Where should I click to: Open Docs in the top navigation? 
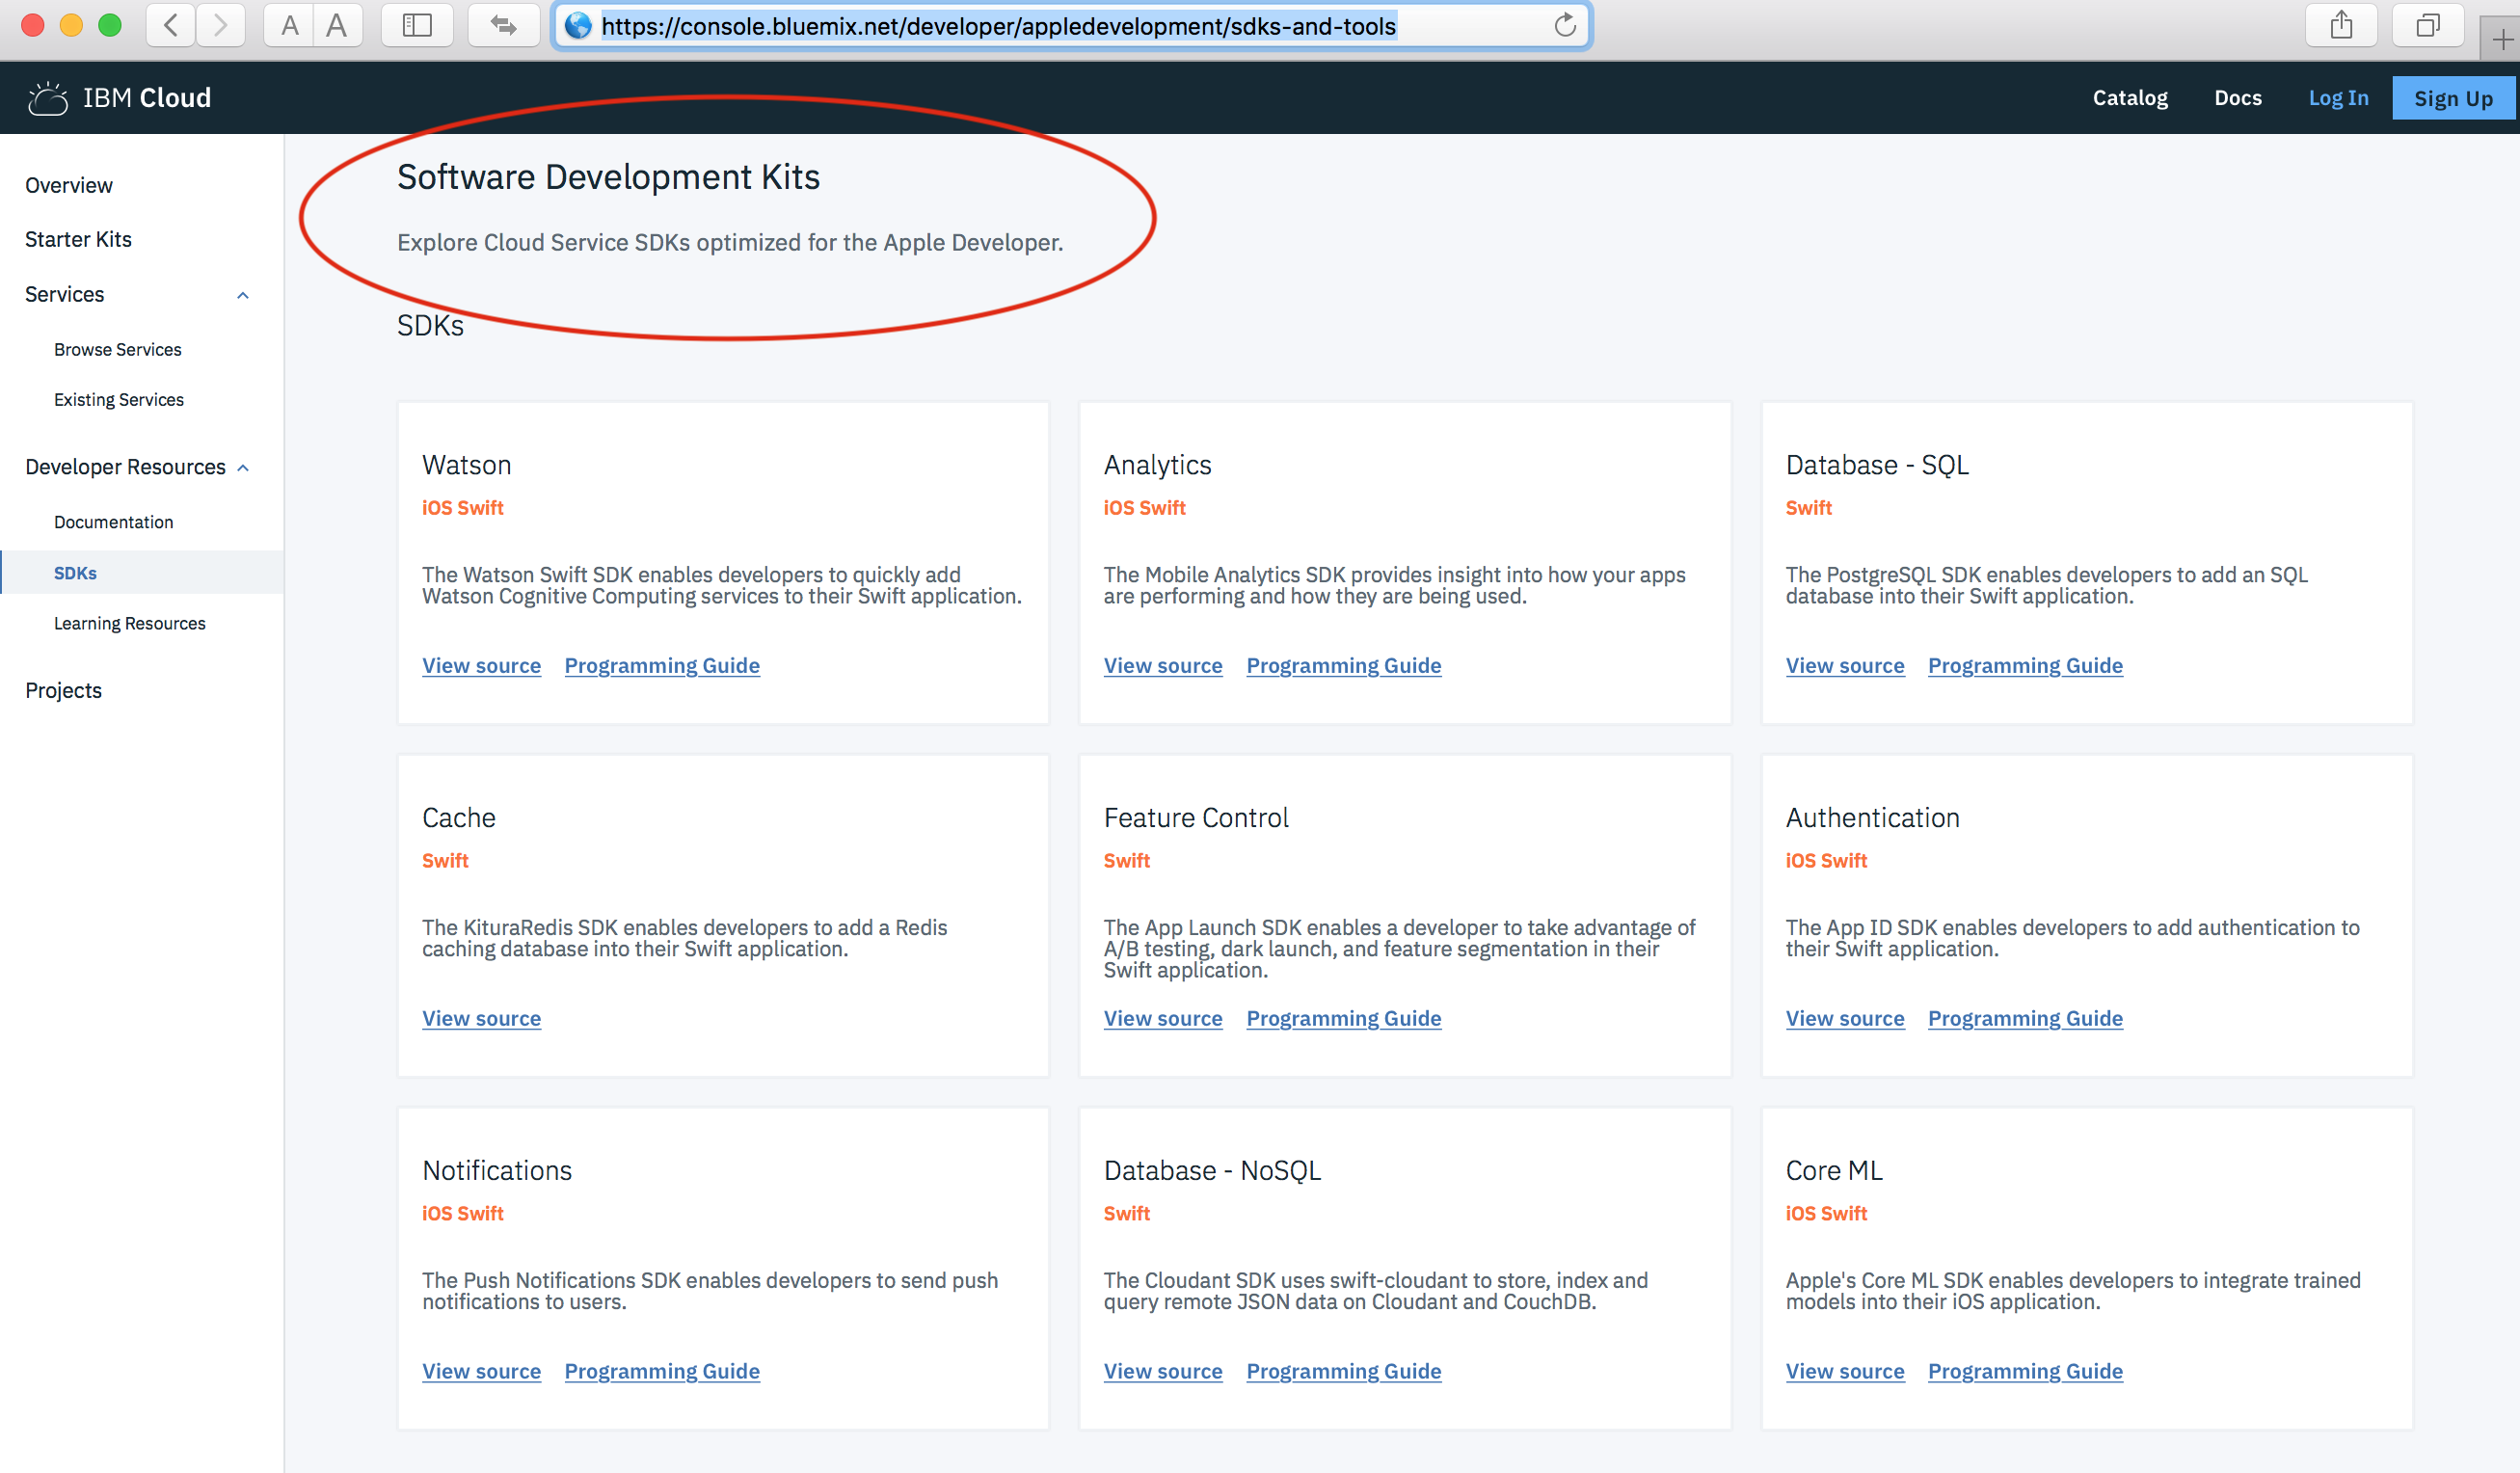[x=2237, y=98]
